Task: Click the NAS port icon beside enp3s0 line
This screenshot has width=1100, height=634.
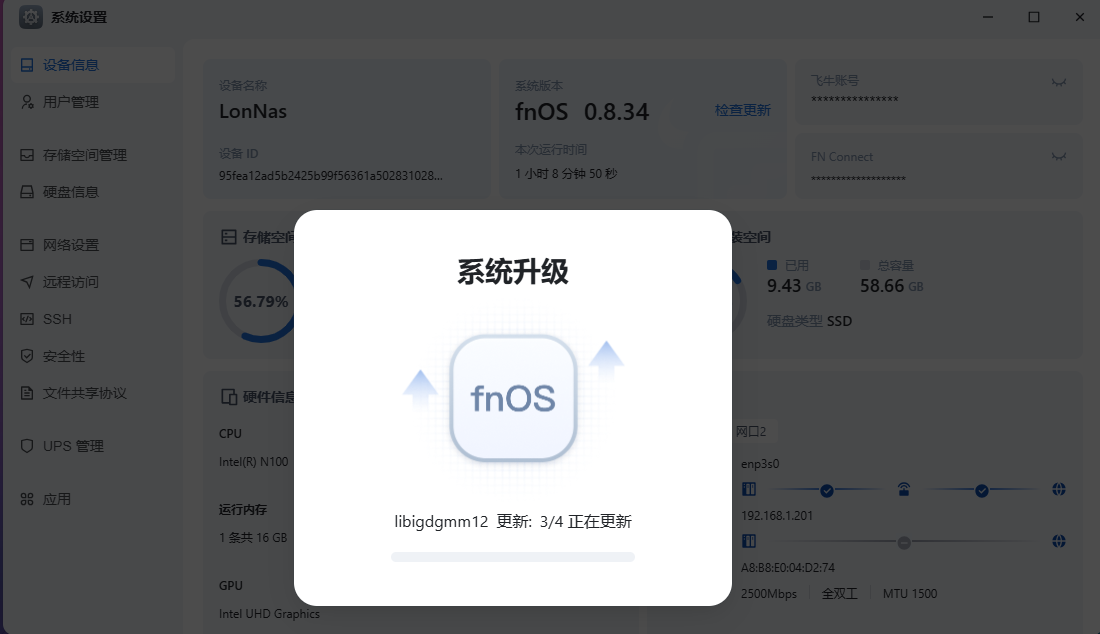Action: pos(749,489)
